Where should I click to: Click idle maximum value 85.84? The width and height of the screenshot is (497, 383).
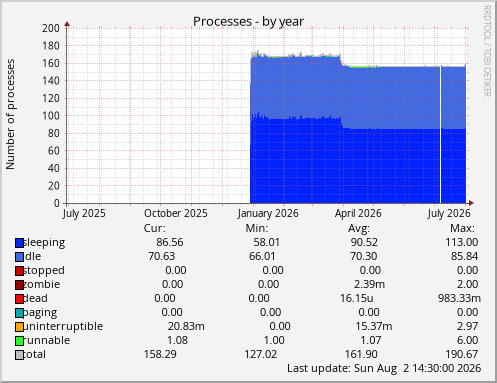[x=464, y=256]
